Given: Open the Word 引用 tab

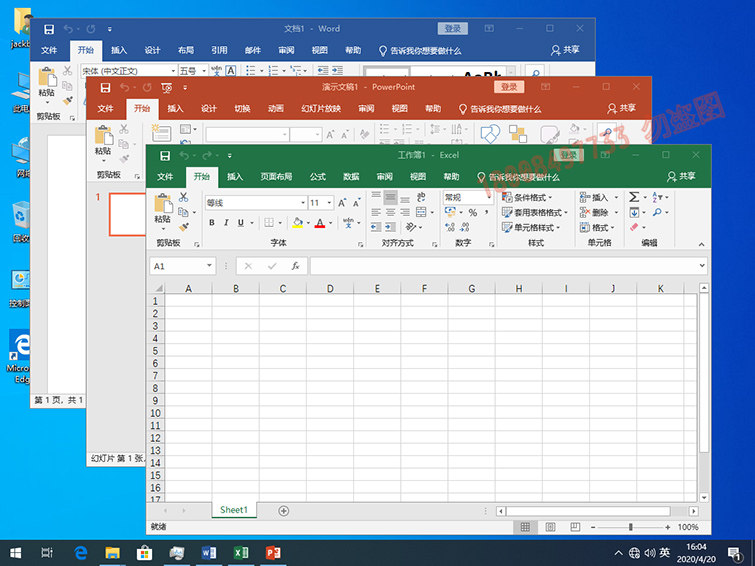Looking at the screenshot, I should click(219, 50).
